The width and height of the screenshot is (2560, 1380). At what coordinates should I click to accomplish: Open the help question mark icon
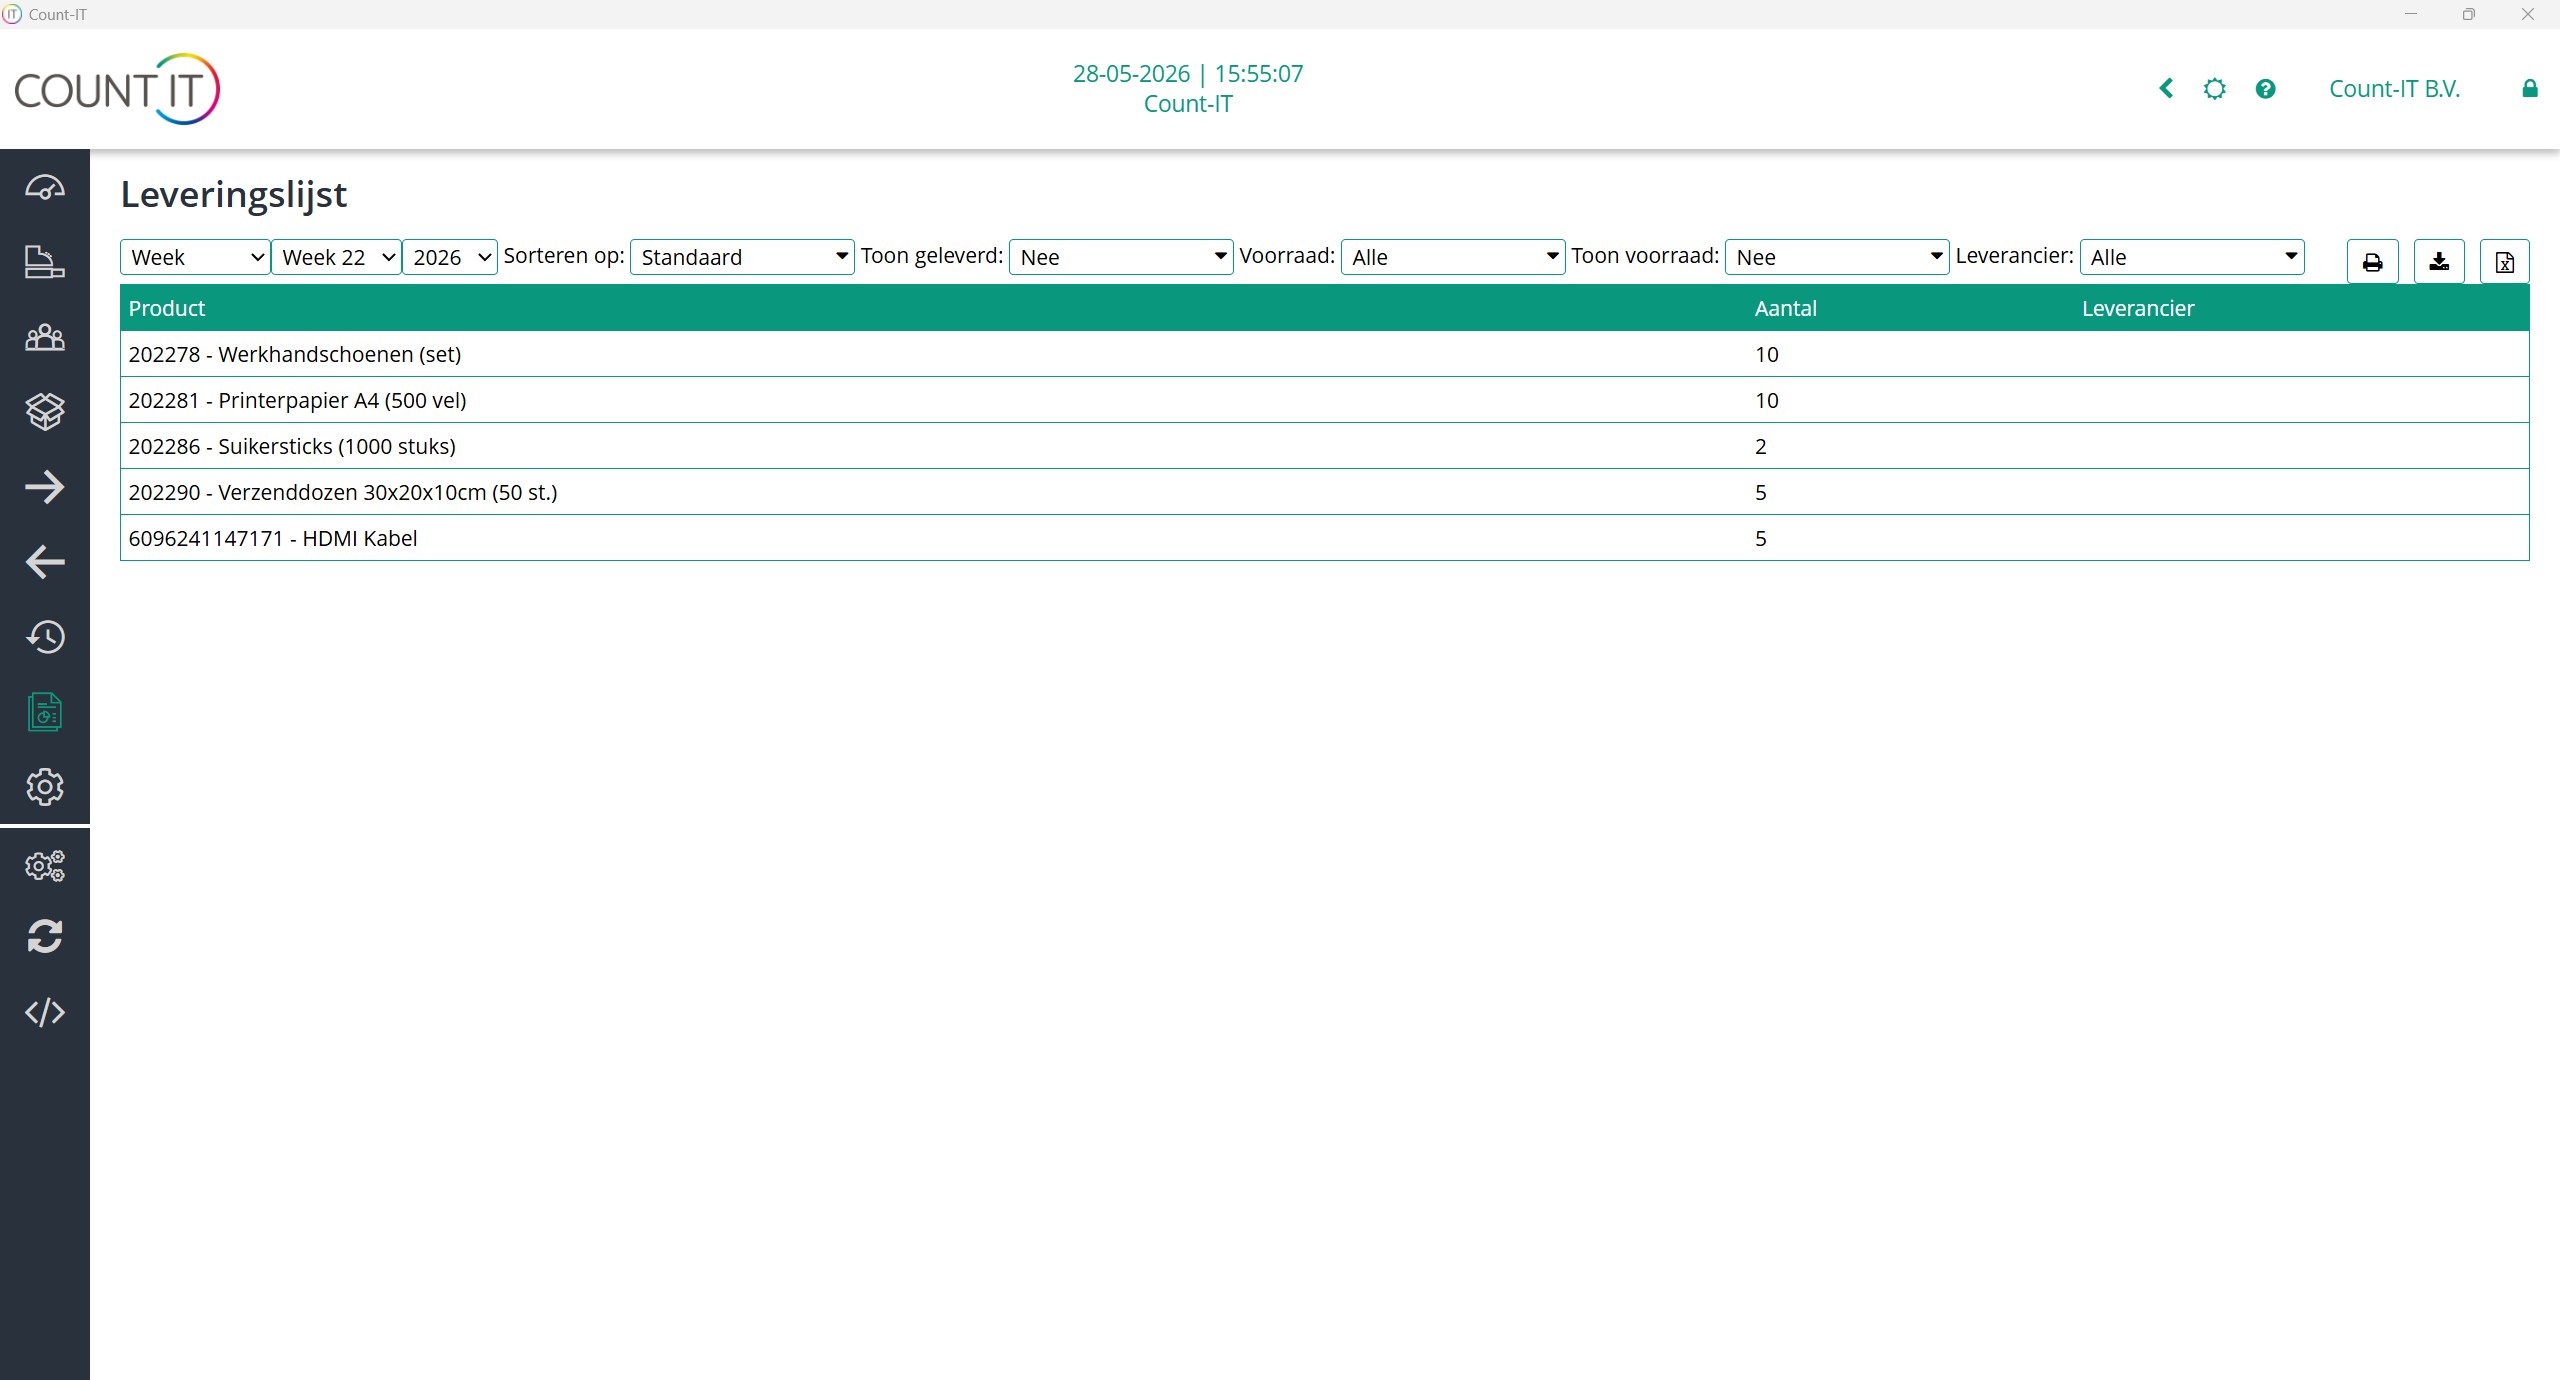[x=2266, y=89]
